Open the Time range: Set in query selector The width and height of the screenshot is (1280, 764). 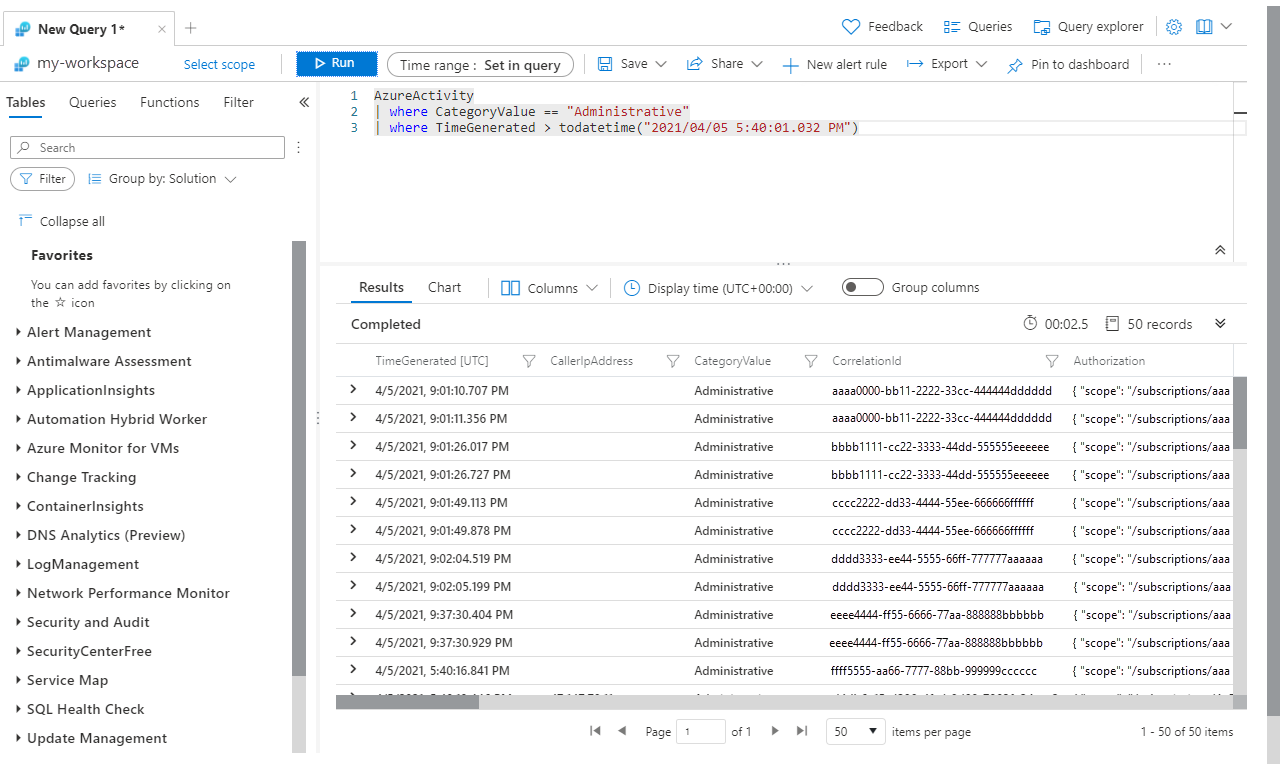click(x=481, y=65)
